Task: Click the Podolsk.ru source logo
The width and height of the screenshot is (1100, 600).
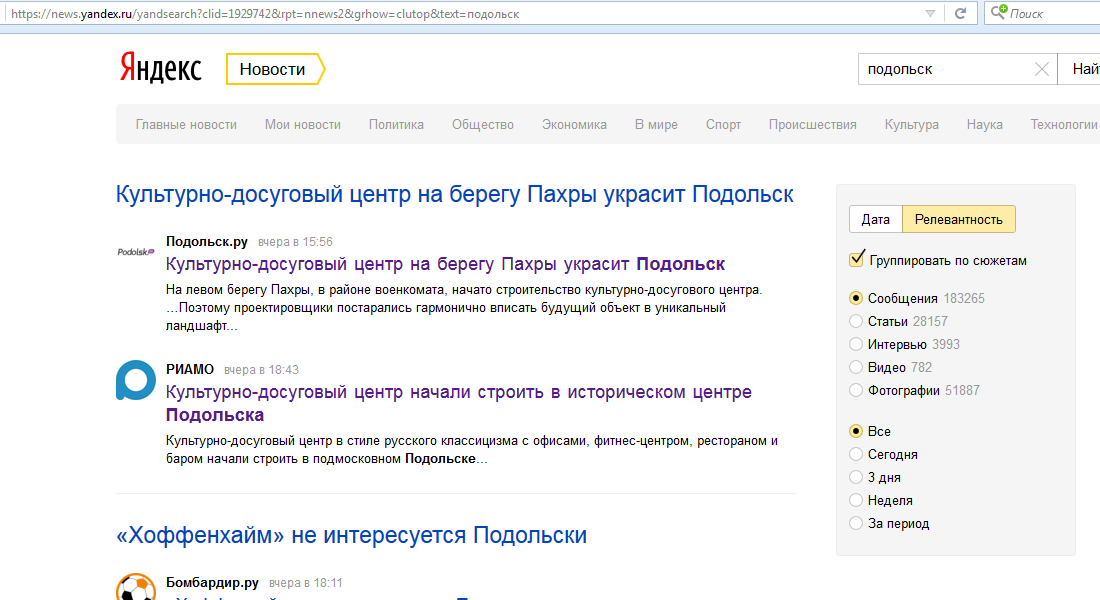Action: pos(136,251)
